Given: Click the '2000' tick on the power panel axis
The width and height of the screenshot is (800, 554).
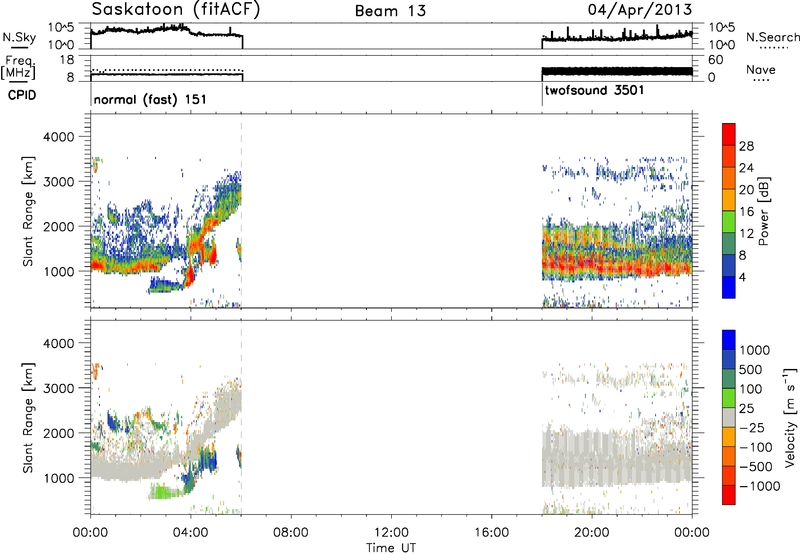Looking at the screenshot, I should 59,226.
